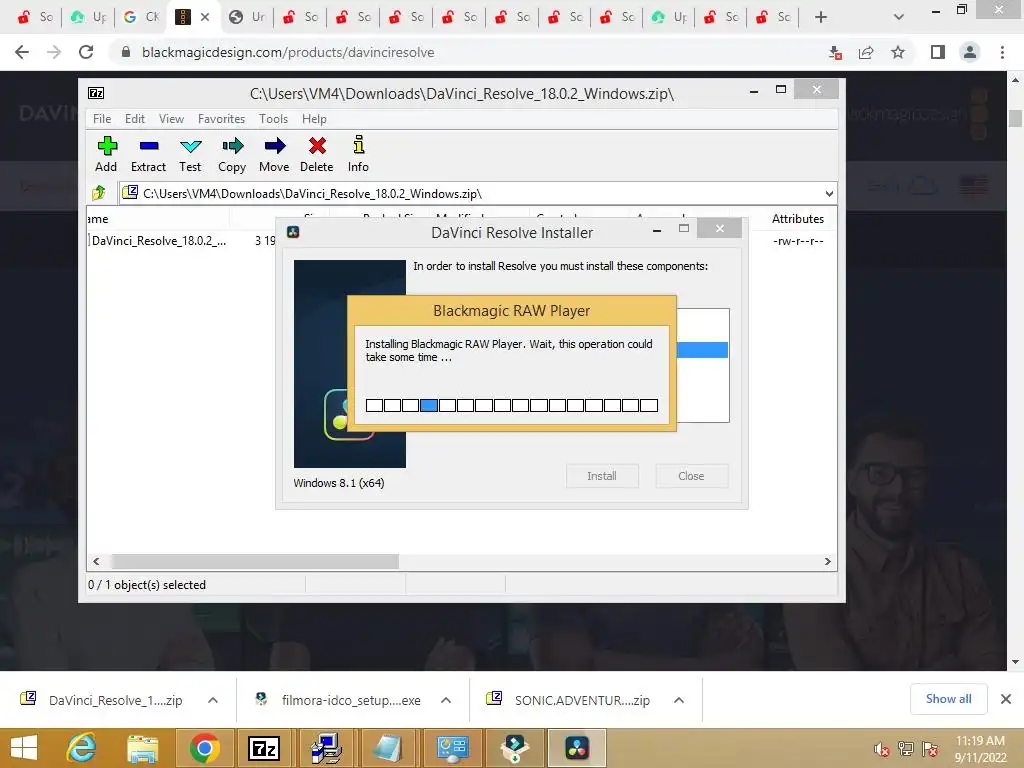This screenshot has width=1024, height=768.
Task: Toggle the Chrome side panel icon
Action: [938, 52]
